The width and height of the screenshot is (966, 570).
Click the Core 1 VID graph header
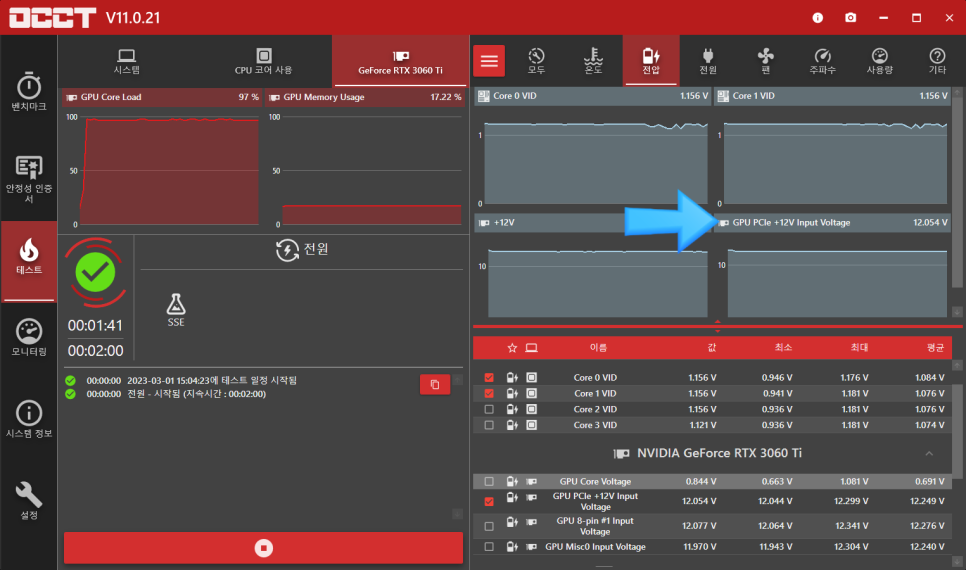[832, 96]
